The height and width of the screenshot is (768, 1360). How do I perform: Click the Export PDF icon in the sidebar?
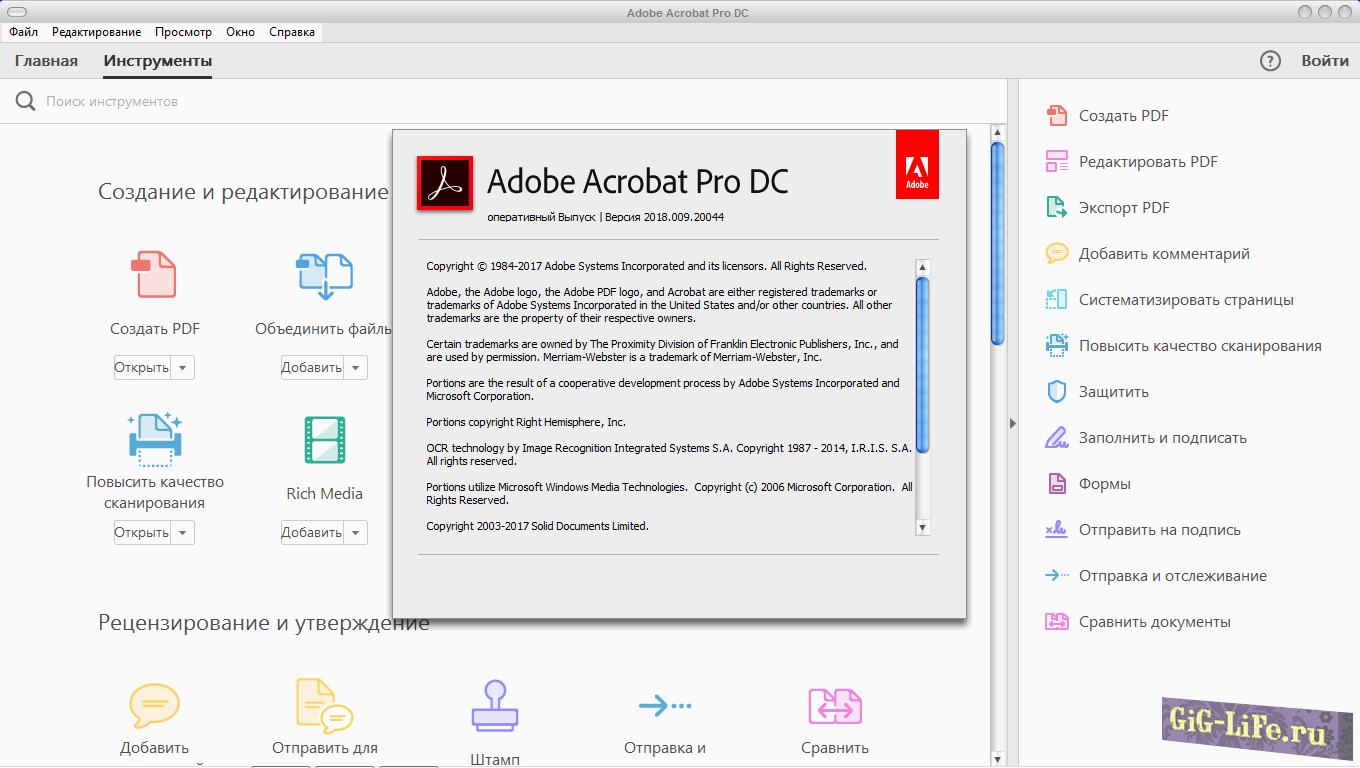(x=1057, y=208)
